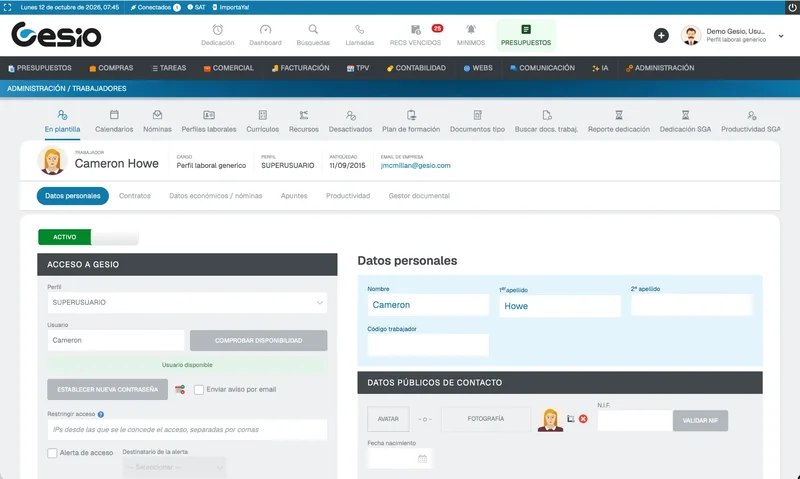Viewport: 800px width, 479px height.
Task: Open Buscar docs. trabaj. icon
Action: (x=546, y=115)
